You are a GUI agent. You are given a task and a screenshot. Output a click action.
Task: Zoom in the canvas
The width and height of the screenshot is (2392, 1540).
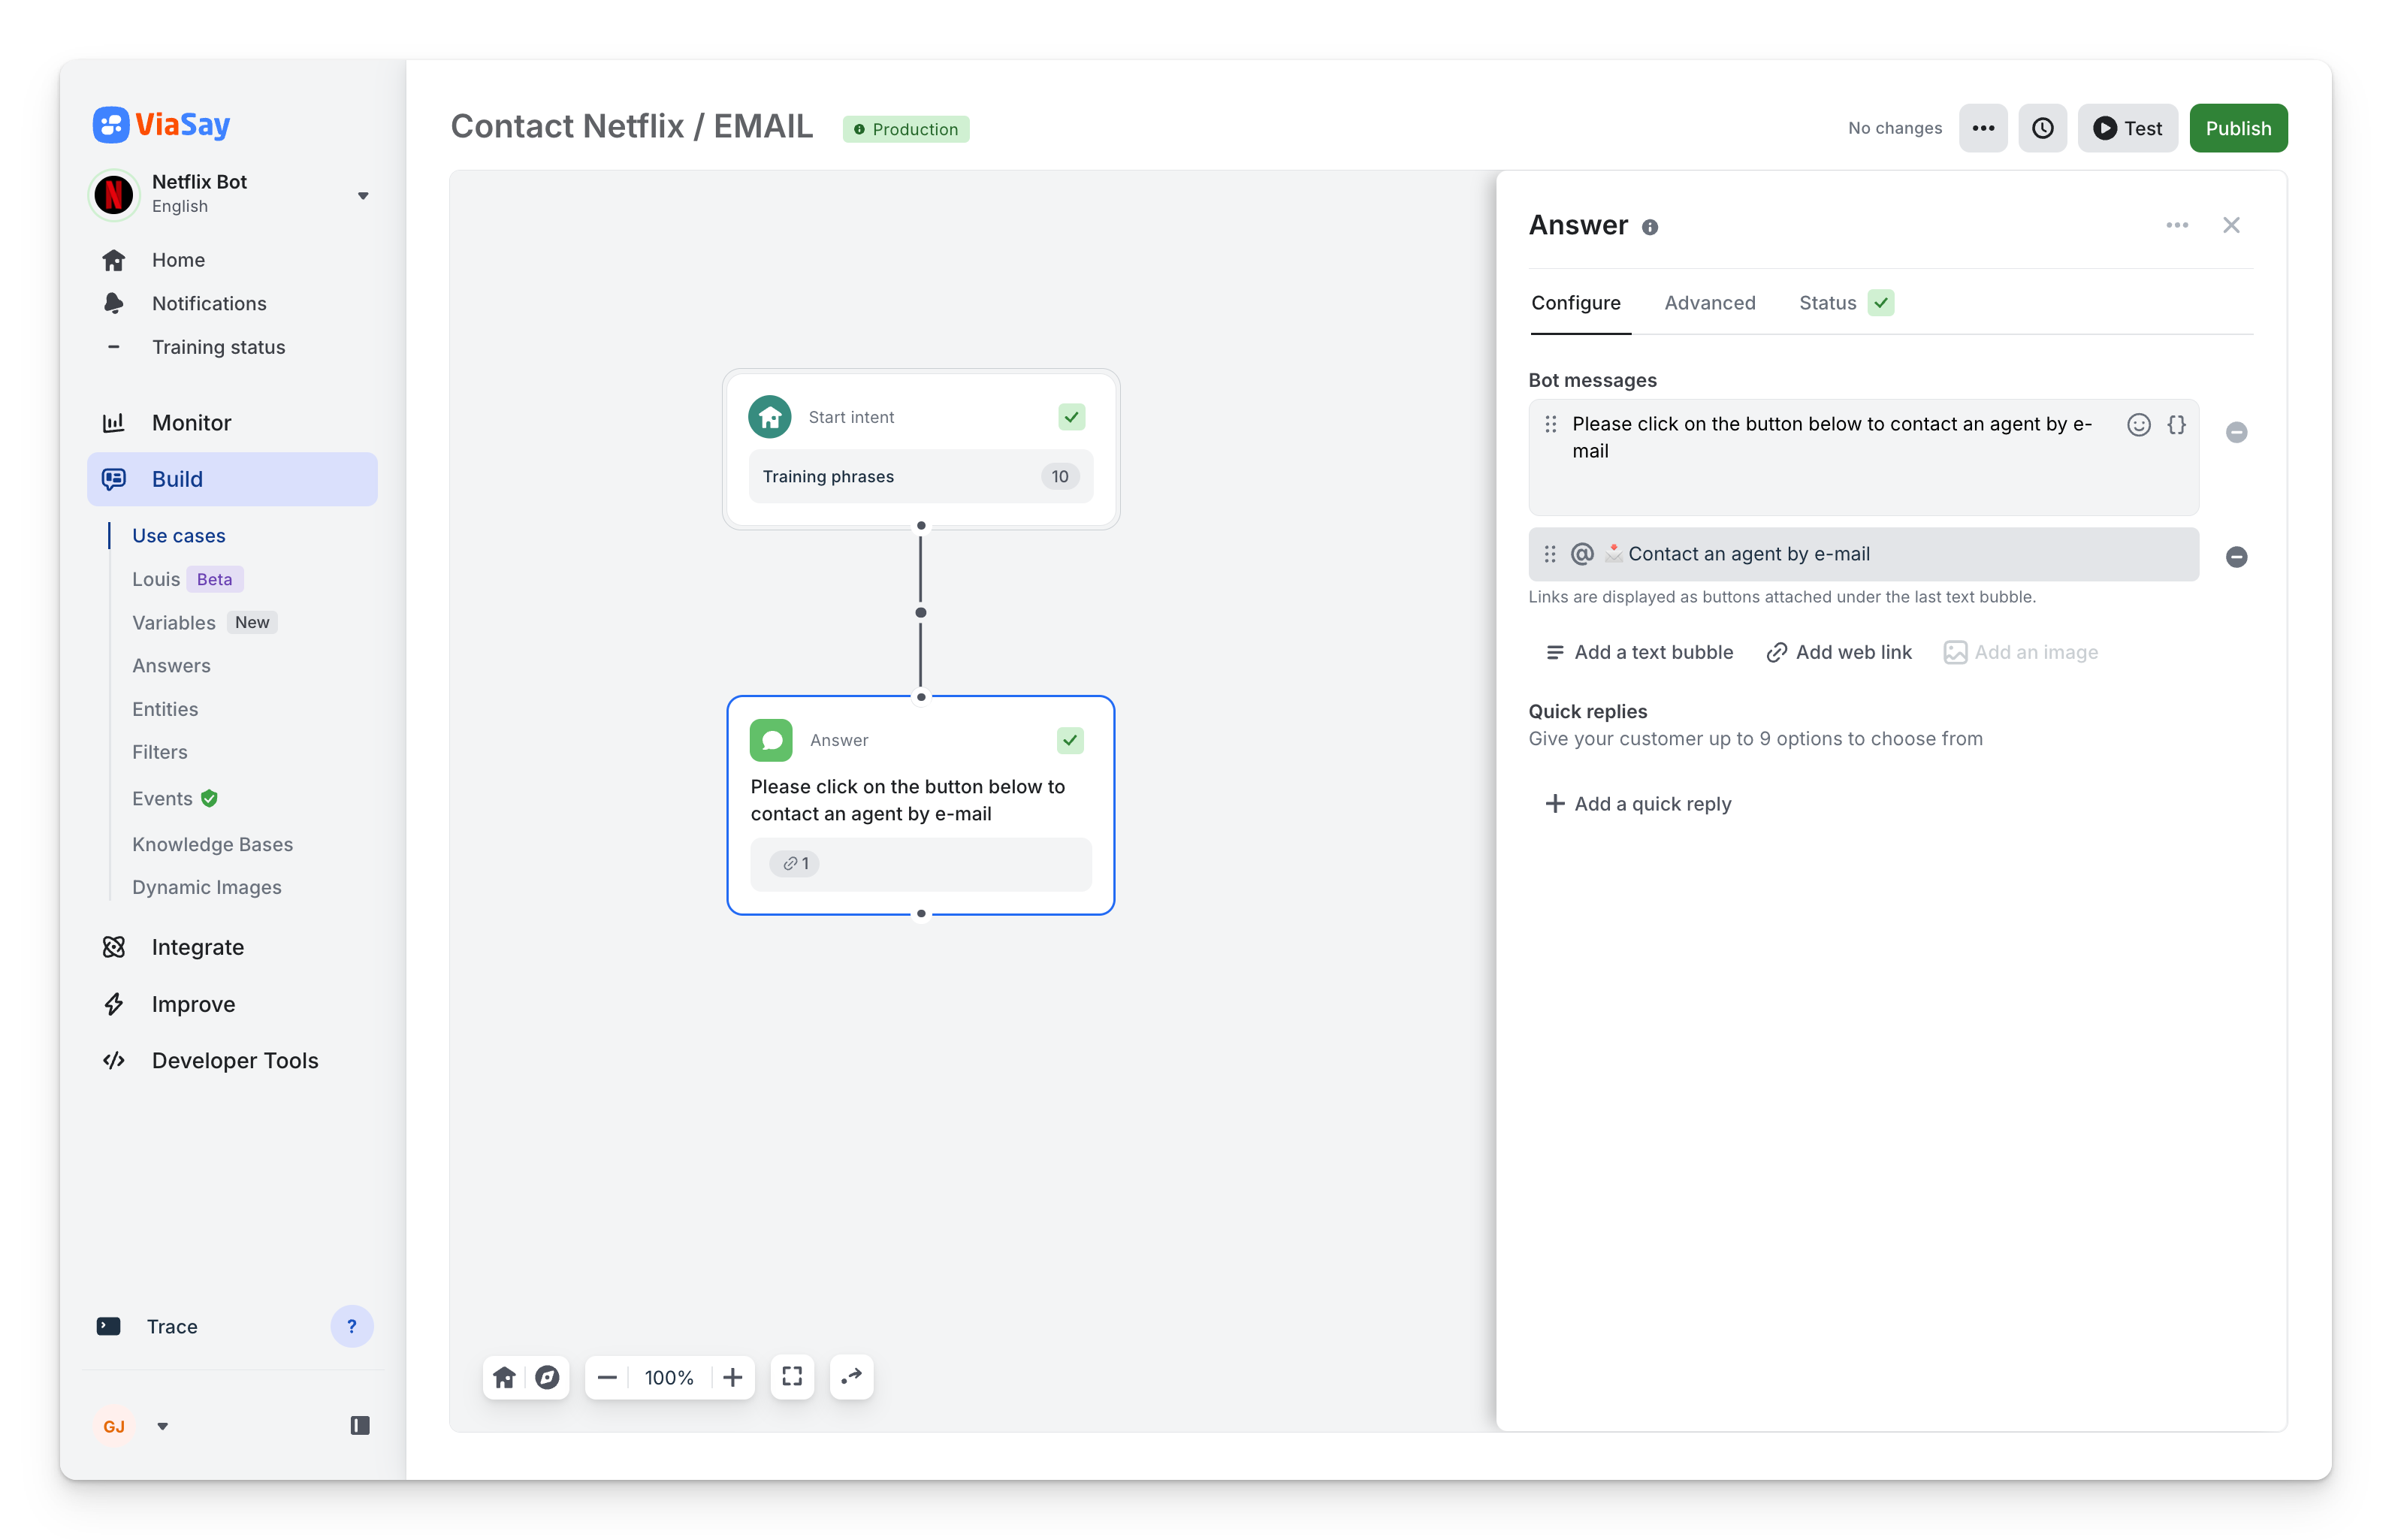click(732, 1377)
